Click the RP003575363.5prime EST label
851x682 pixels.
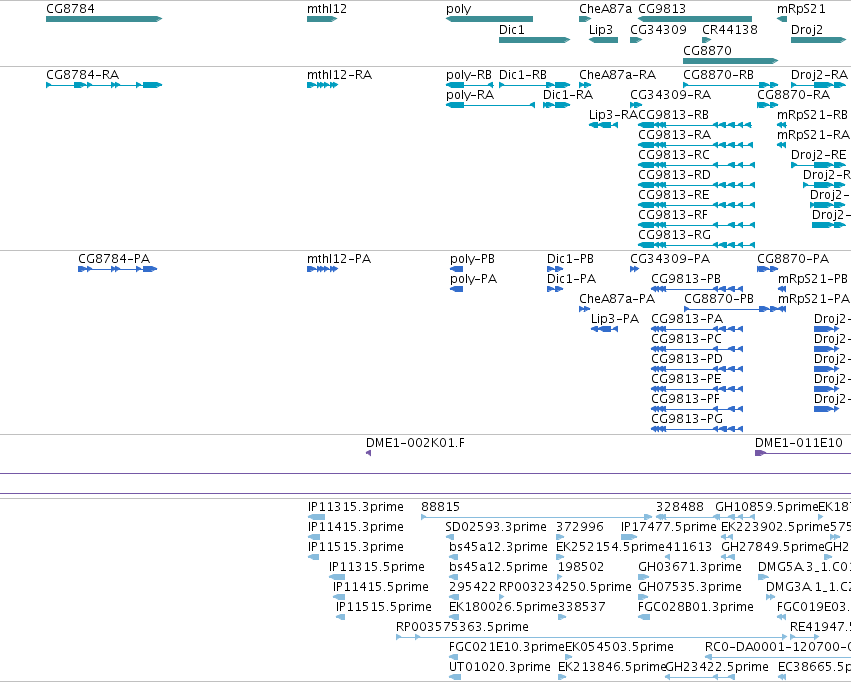pyautogui.click(x=462, y=627)
